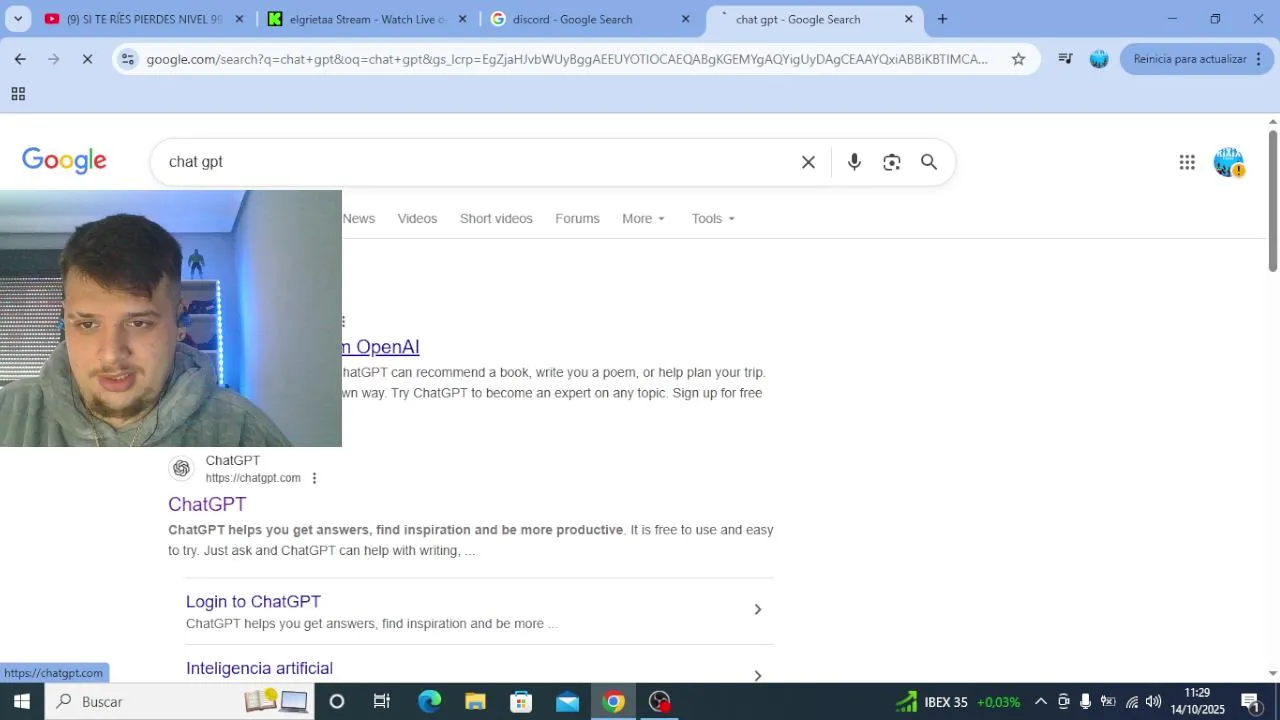The image size is (1280, 720).
Task: Open more options for ChatGPT result
Action: tap(314, 478)
